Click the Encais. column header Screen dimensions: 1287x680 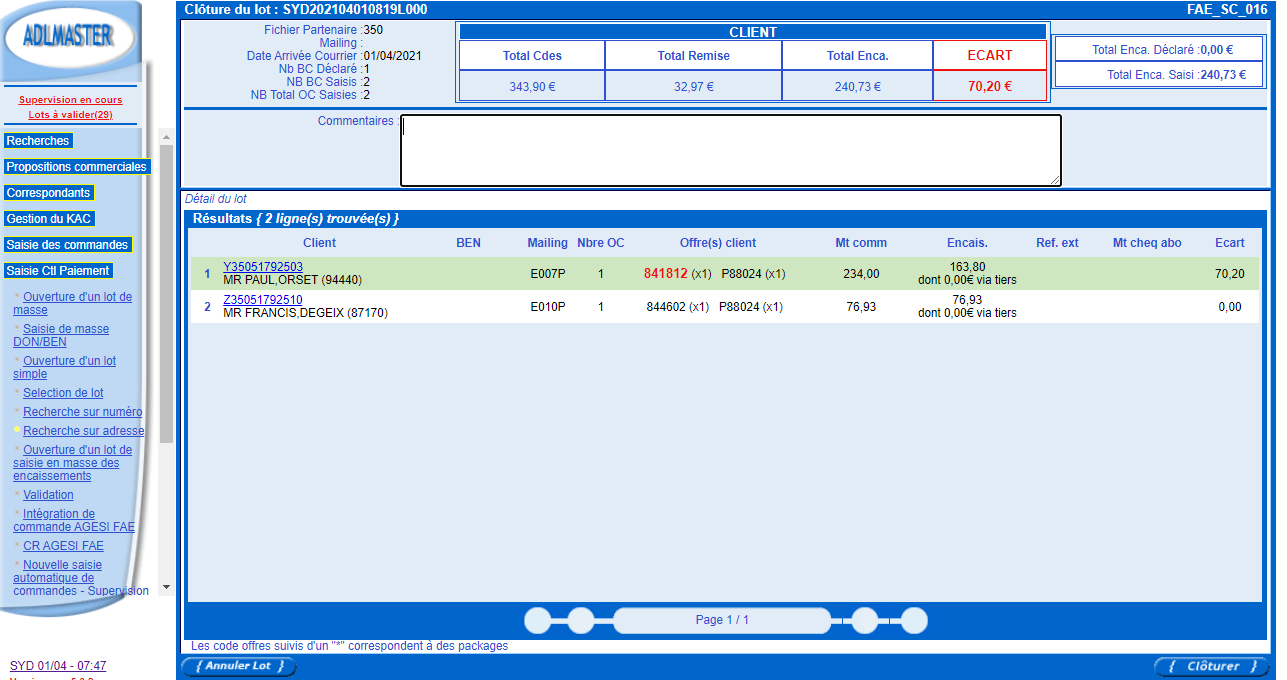coord(967,243)
